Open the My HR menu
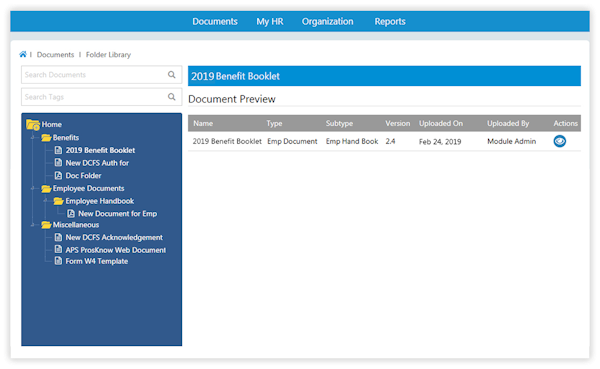The height and width of the screenshot is (369, 600). tap(270, 21)
